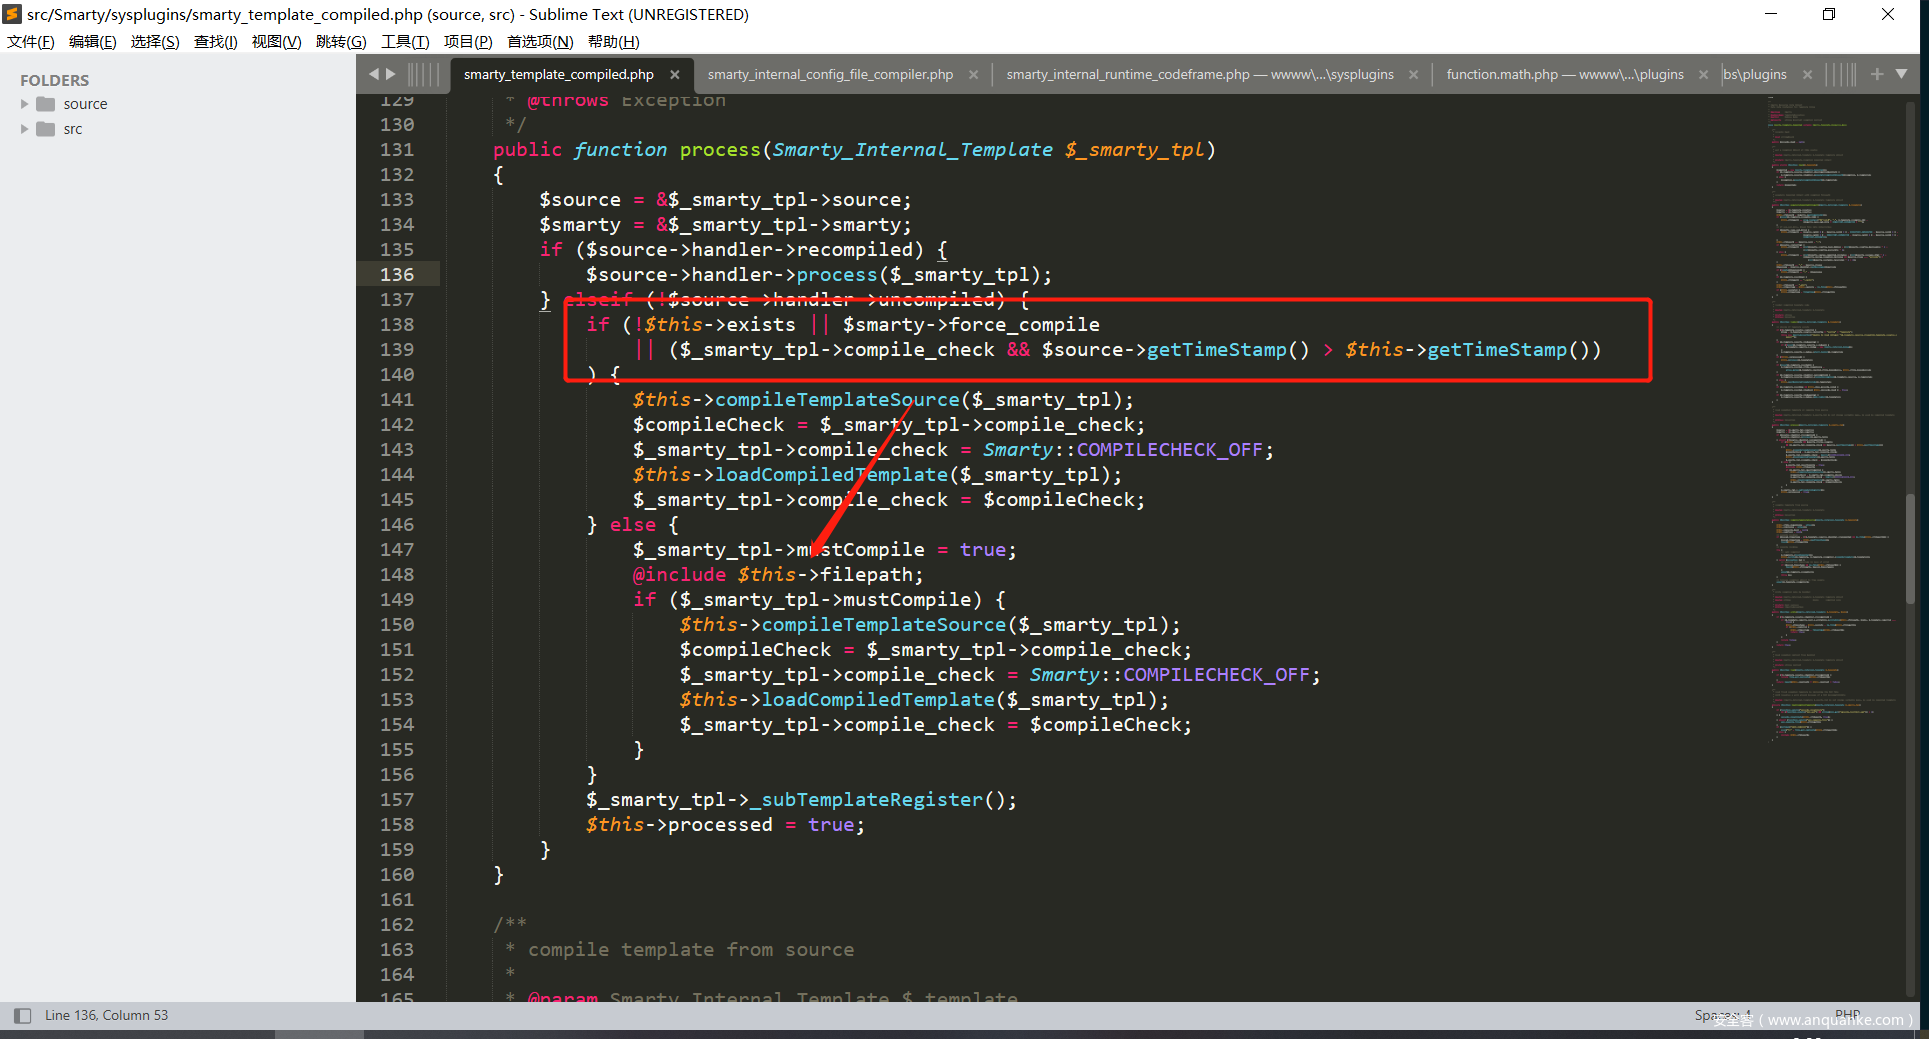This screenshot has width=1929, height=1039.
Task: Toggle the sidebar using the status bar icon
Action: (x=22, y=1015)
